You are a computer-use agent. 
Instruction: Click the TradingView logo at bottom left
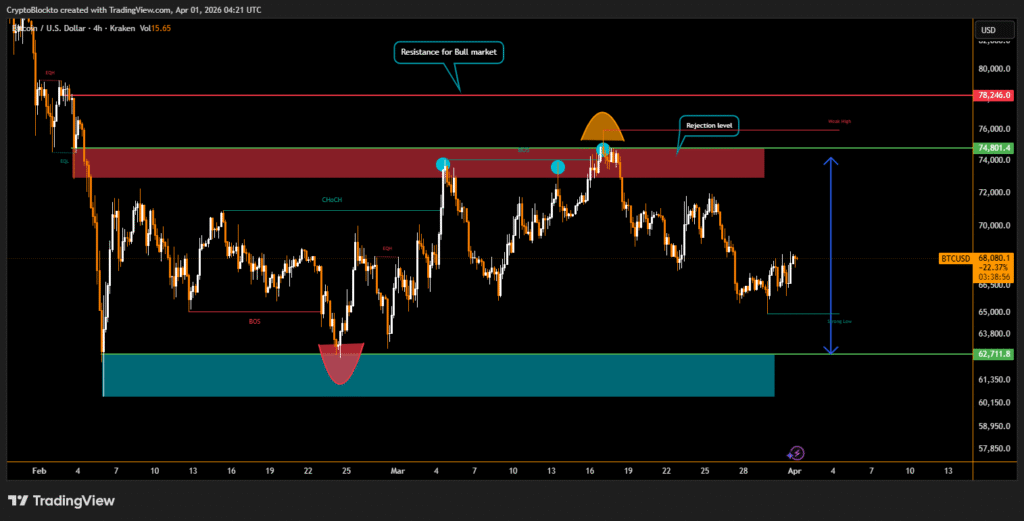61,500
